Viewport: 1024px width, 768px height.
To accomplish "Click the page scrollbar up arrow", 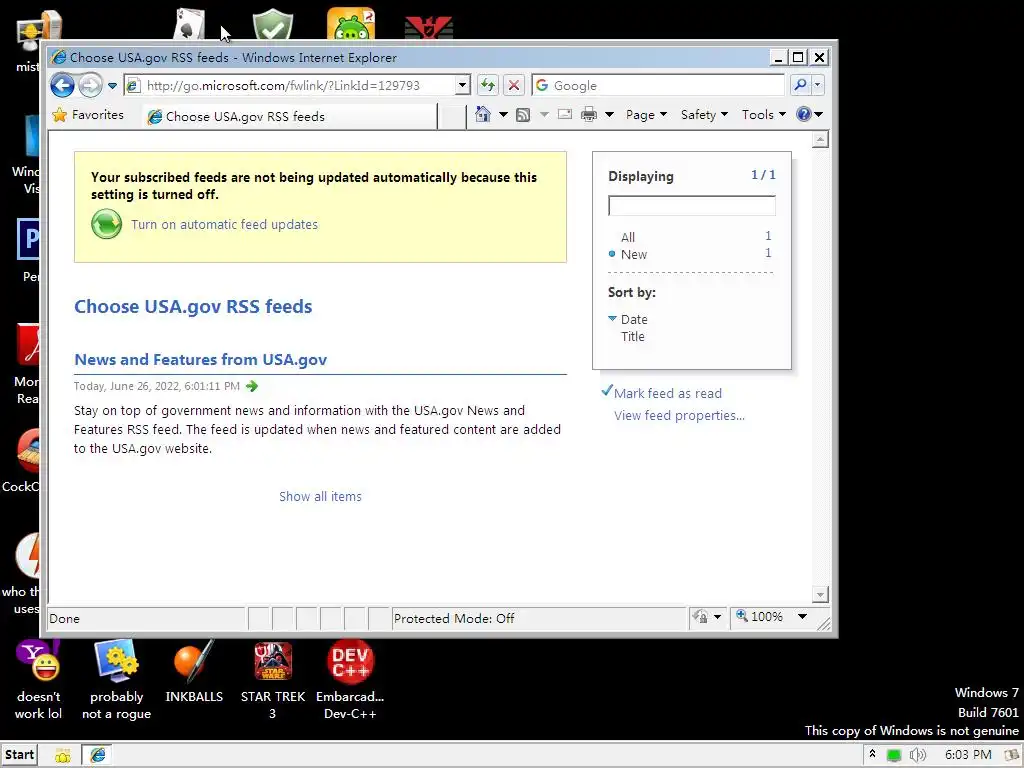I will point(820,139).
